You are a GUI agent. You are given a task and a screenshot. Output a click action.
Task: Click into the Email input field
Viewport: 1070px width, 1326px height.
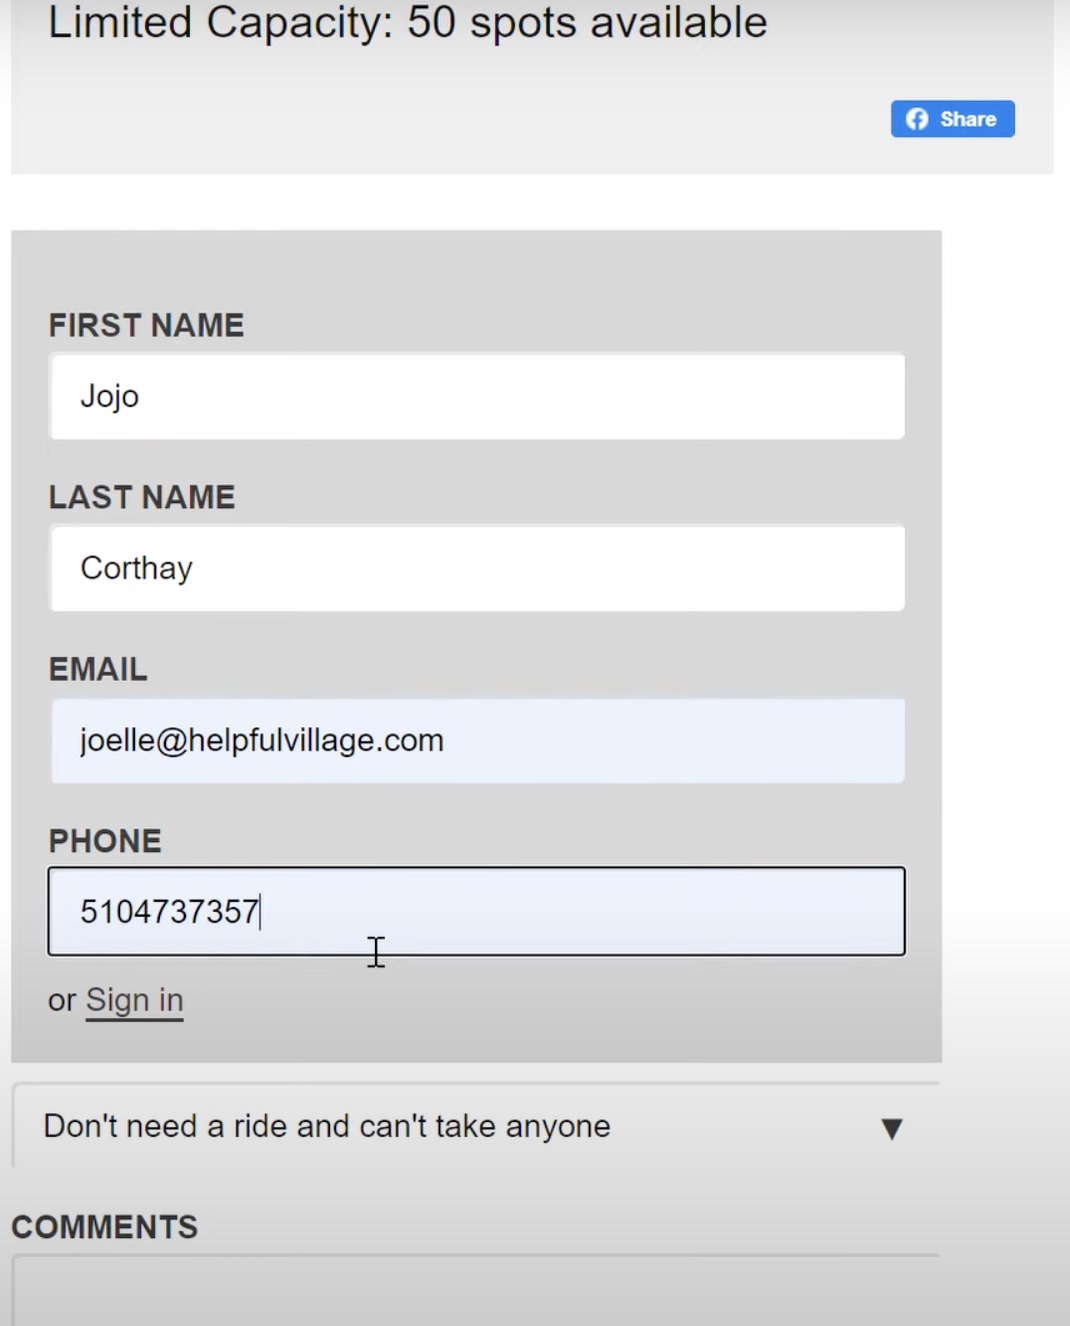click(x=477, y=740)
